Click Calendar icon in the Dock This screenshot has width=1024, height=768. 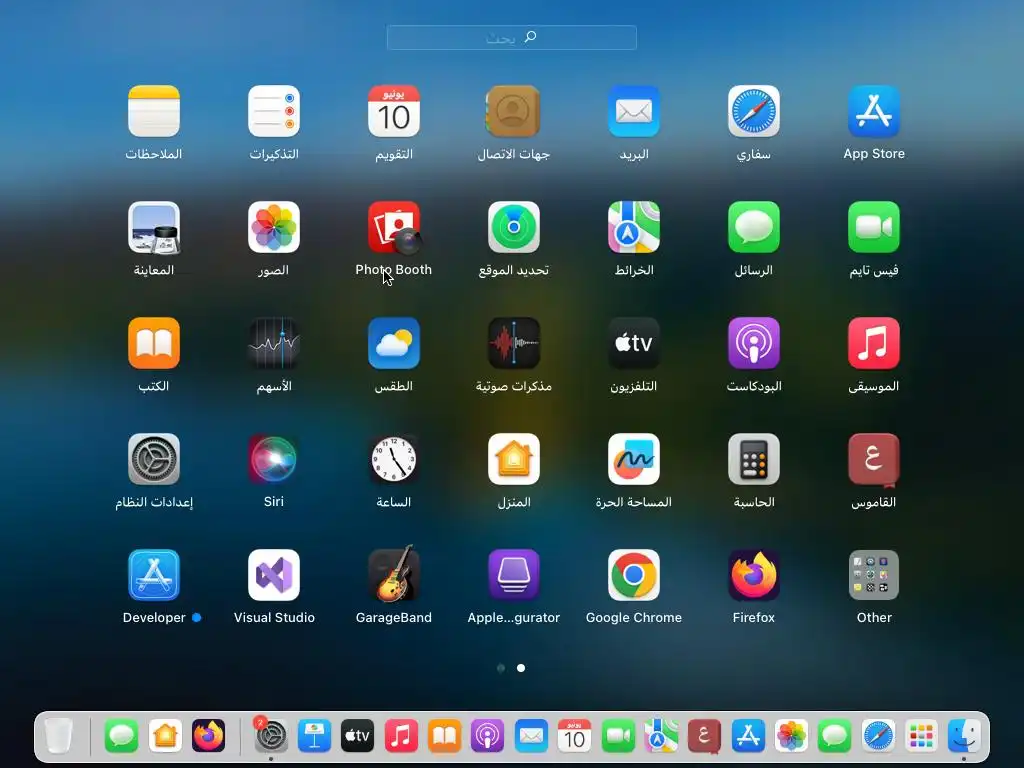point(574,736)
